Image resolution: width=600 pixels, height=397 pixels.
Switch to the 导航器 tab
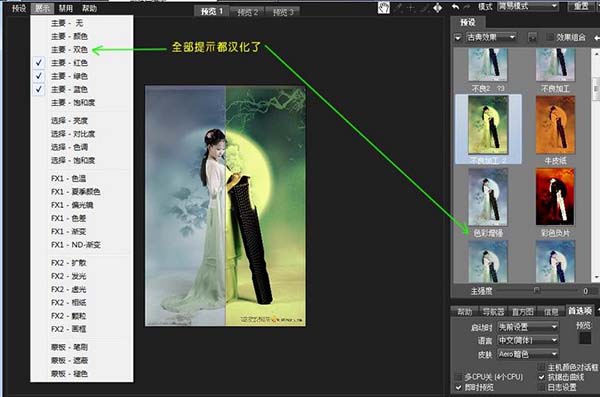coord(493,312)
